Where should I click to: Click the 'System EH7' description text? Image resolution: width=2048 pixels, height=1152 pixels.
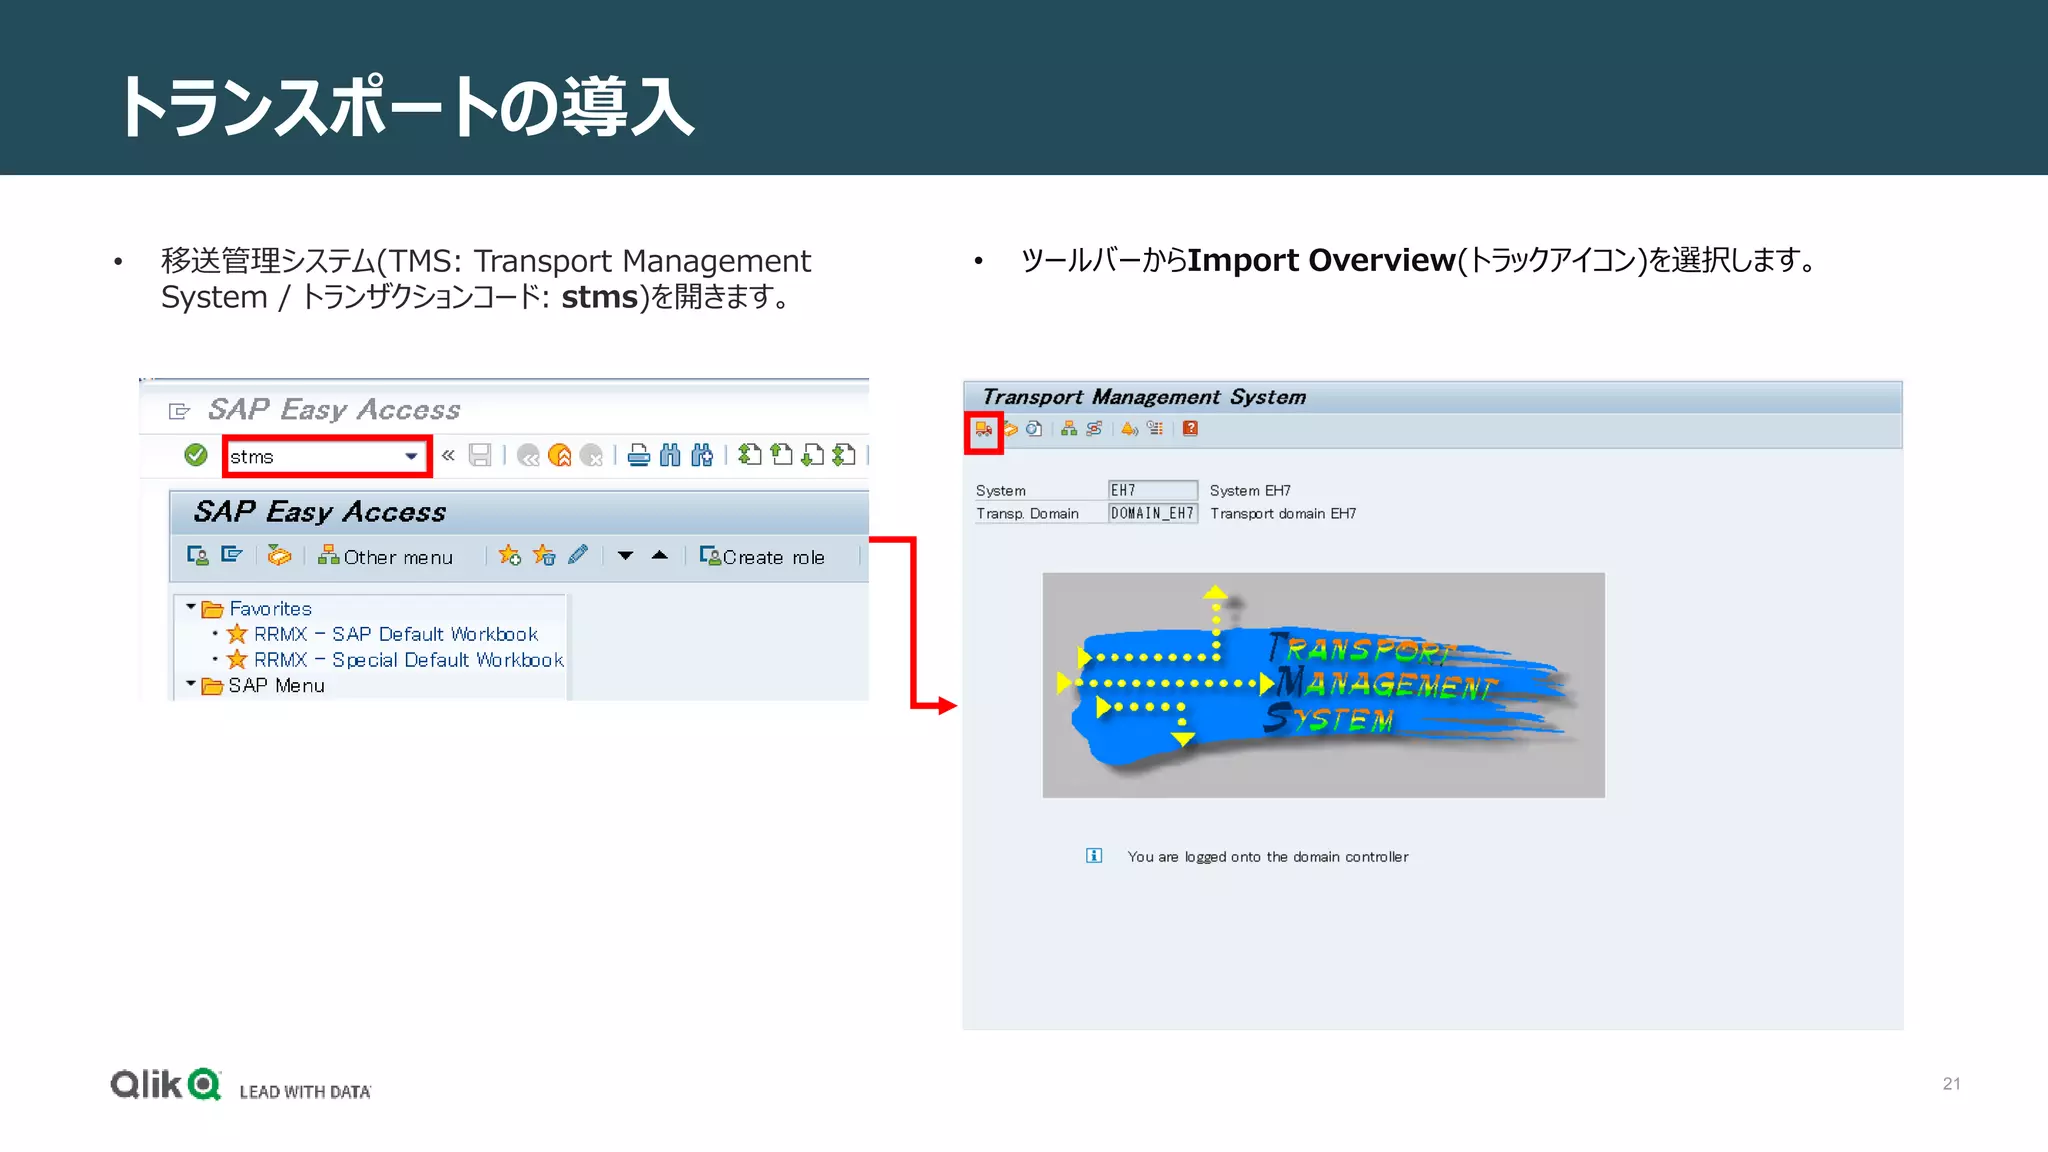click(1250, 491)
